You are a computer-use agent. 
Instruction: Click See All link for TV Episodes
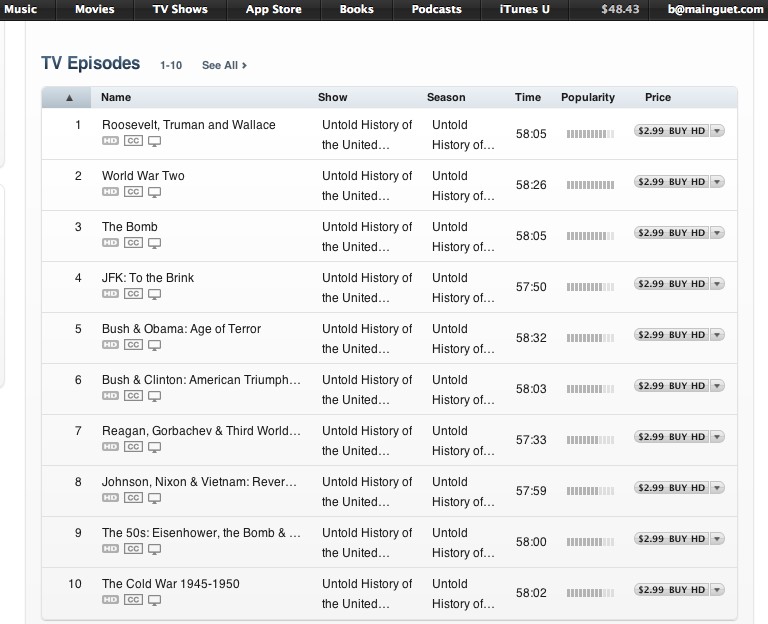click(x=224, y=65)
